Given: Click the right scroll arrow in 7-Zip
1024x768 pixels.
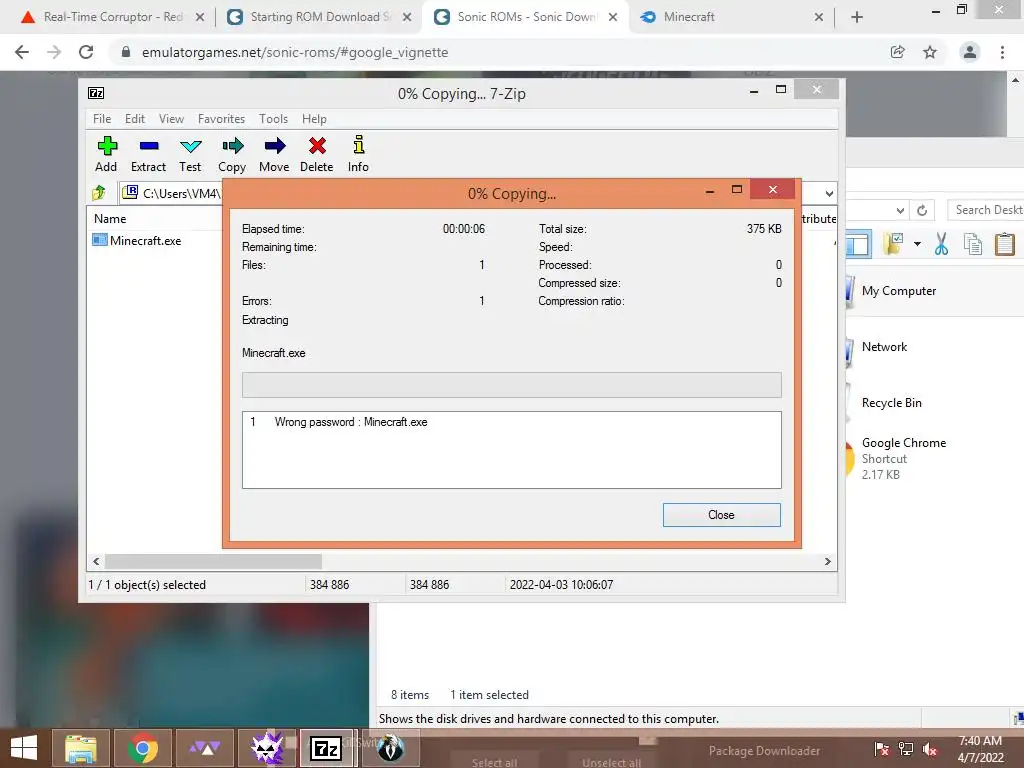Looking at the screenshot, I should [827, 561].
